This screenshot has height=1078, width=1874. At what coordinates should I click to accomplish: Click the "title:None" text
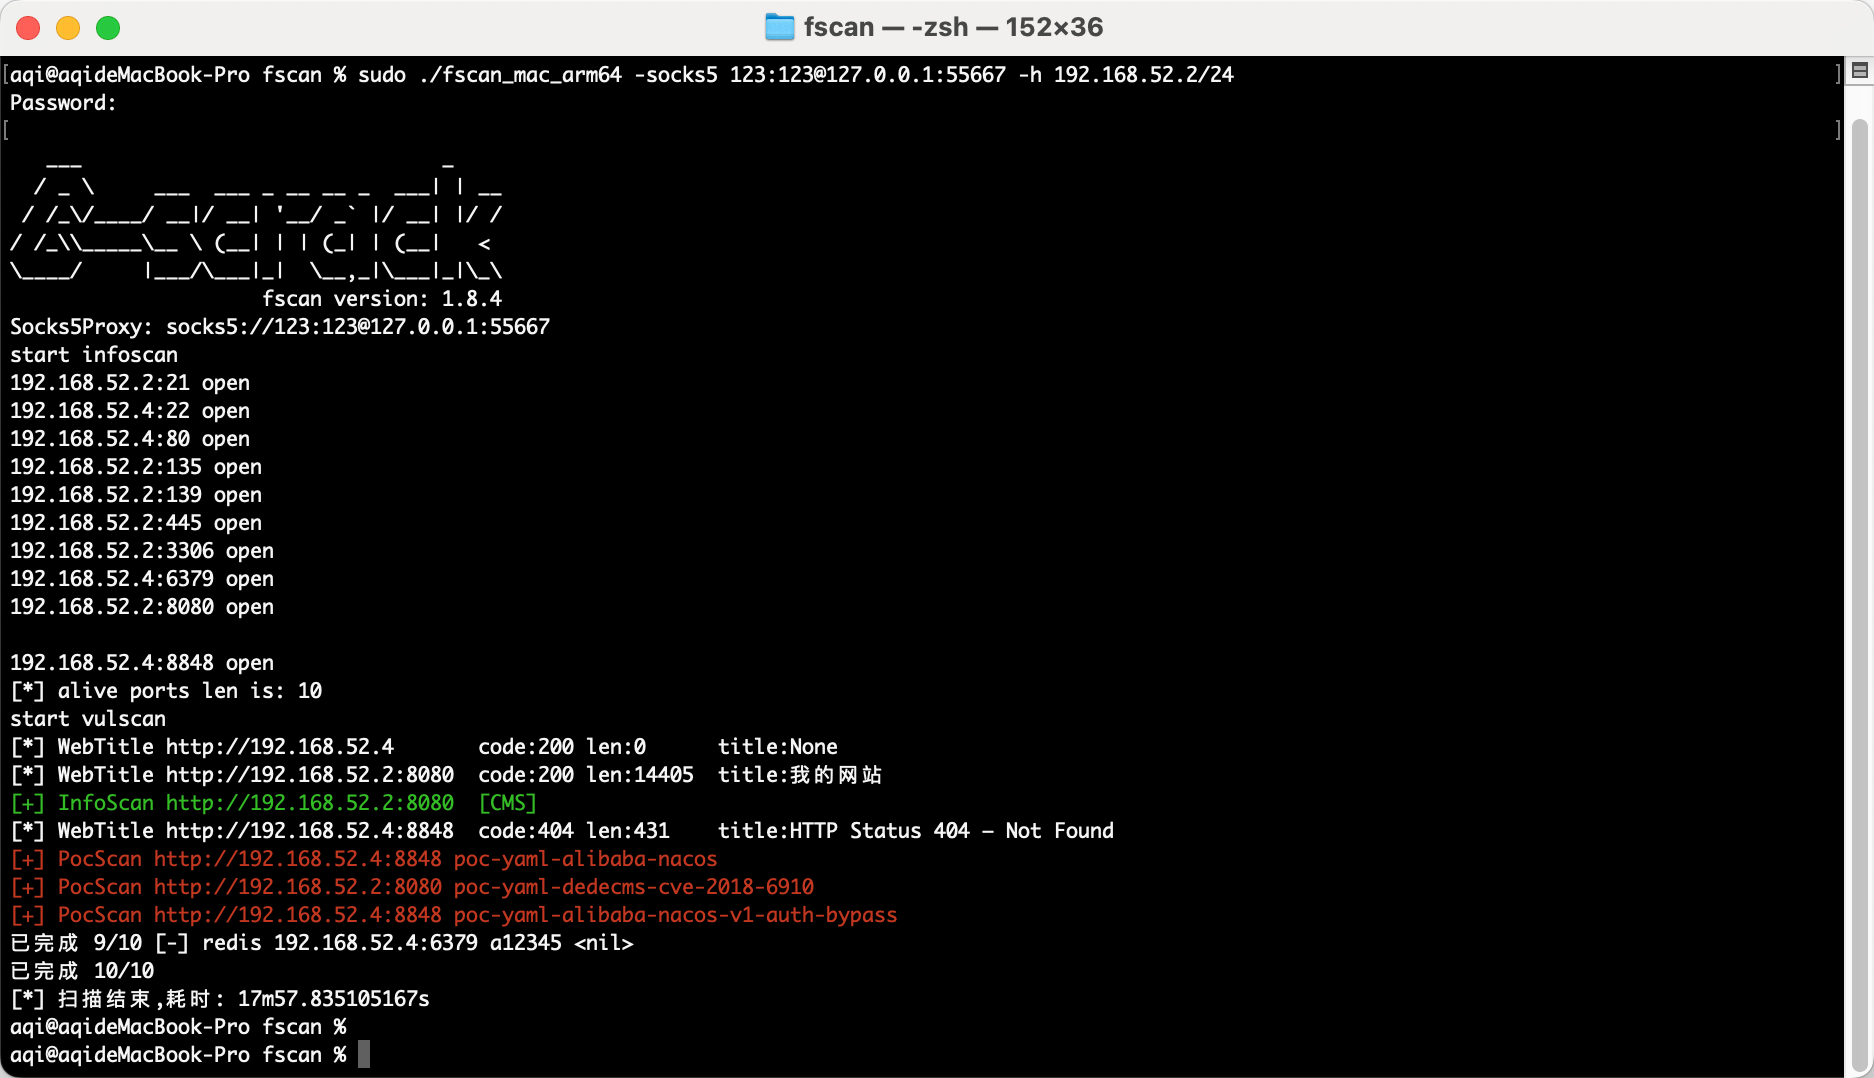pyautogui.click(x=778, y=747)
